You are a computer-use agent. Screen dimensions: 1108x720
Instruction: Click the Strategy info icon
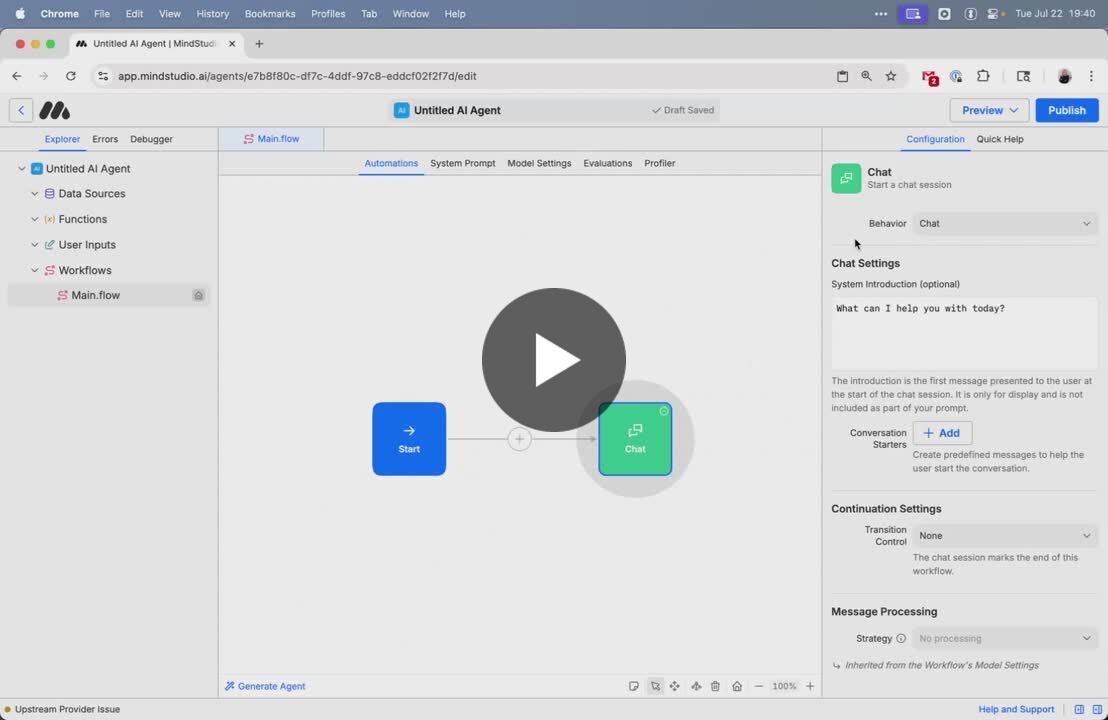901,638
